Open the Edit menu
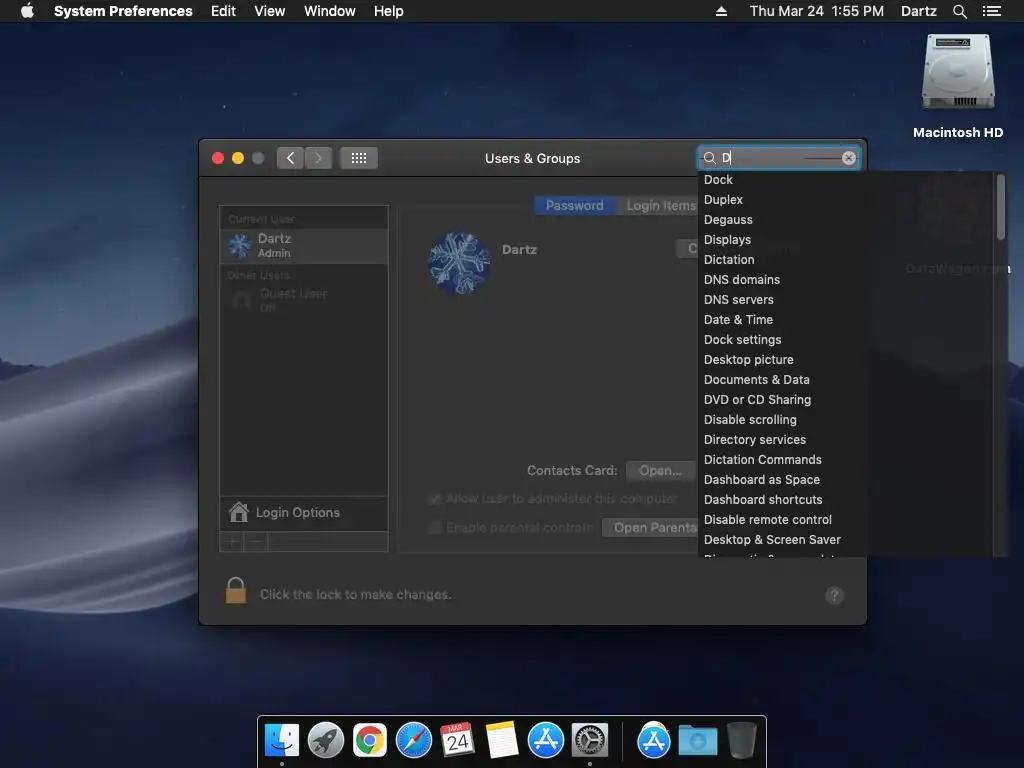The image size is (1024, 768). click(x=223, y=11)
